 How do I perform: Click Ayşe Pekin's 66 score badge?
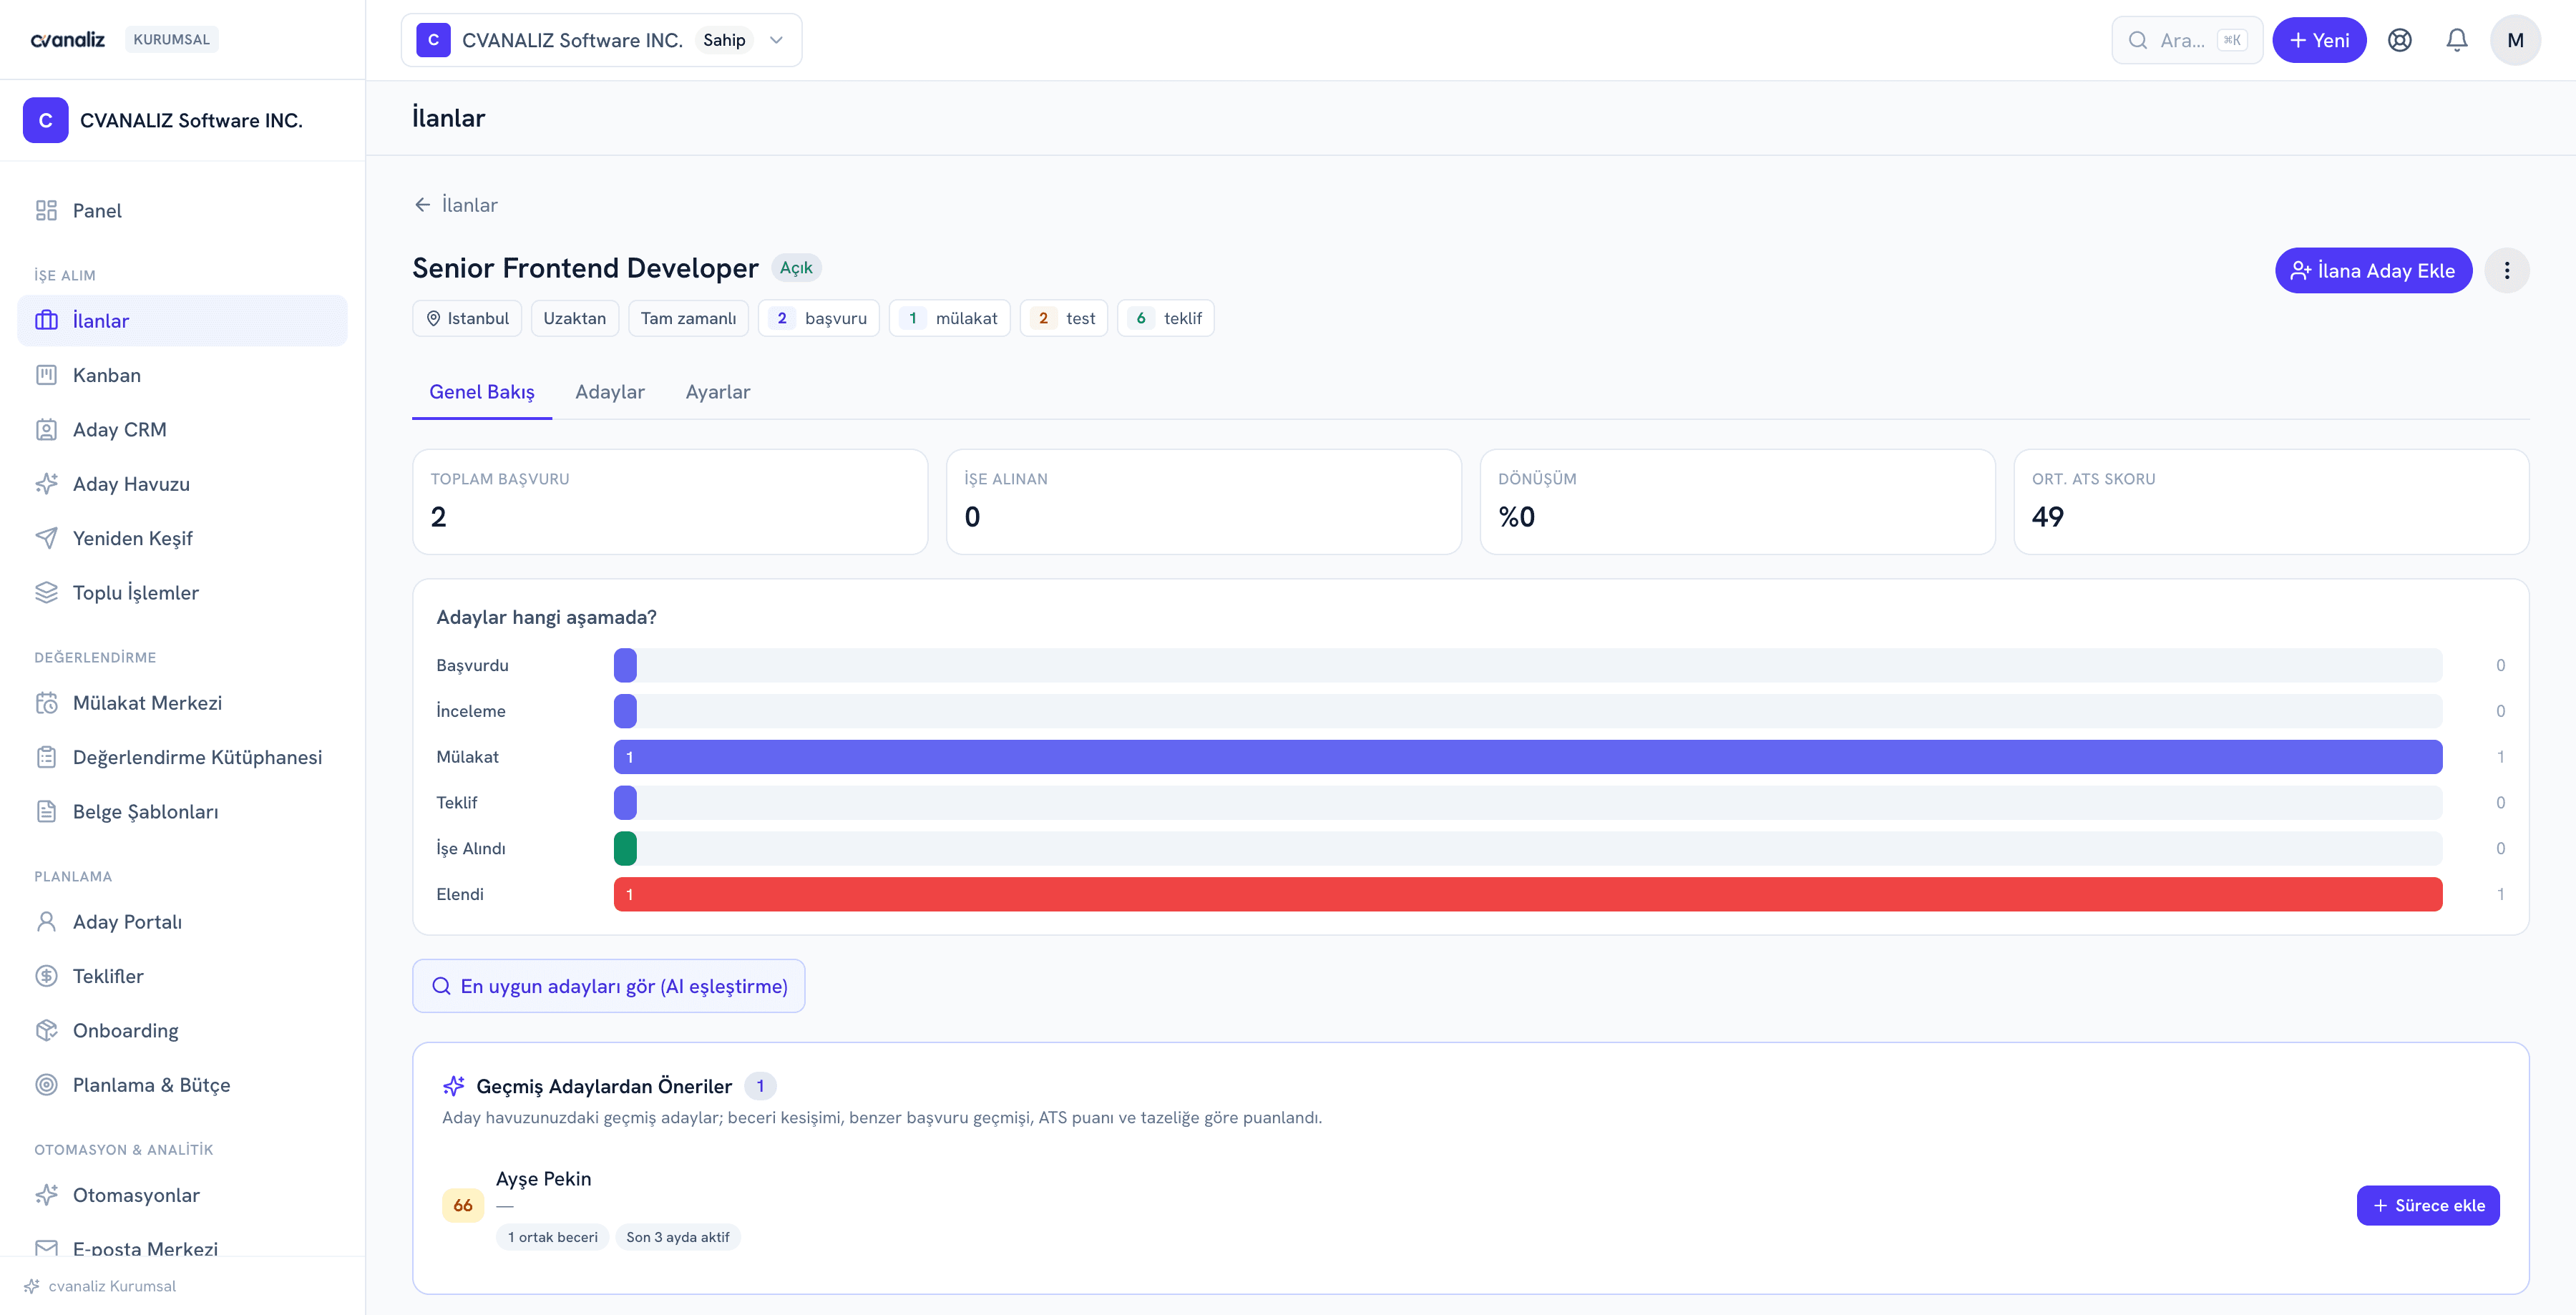click(x=463, y=1205)
